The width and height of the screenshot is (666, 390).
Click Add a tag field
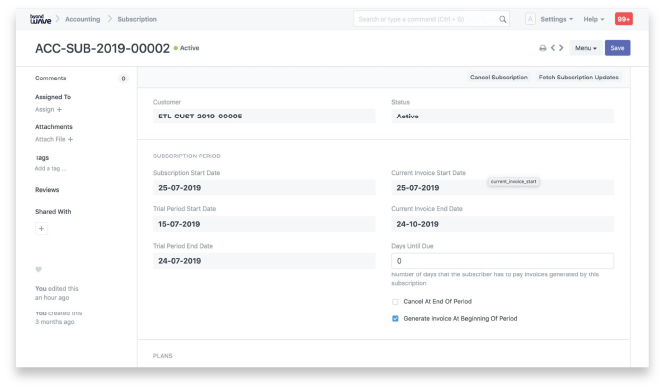[51, 169]
